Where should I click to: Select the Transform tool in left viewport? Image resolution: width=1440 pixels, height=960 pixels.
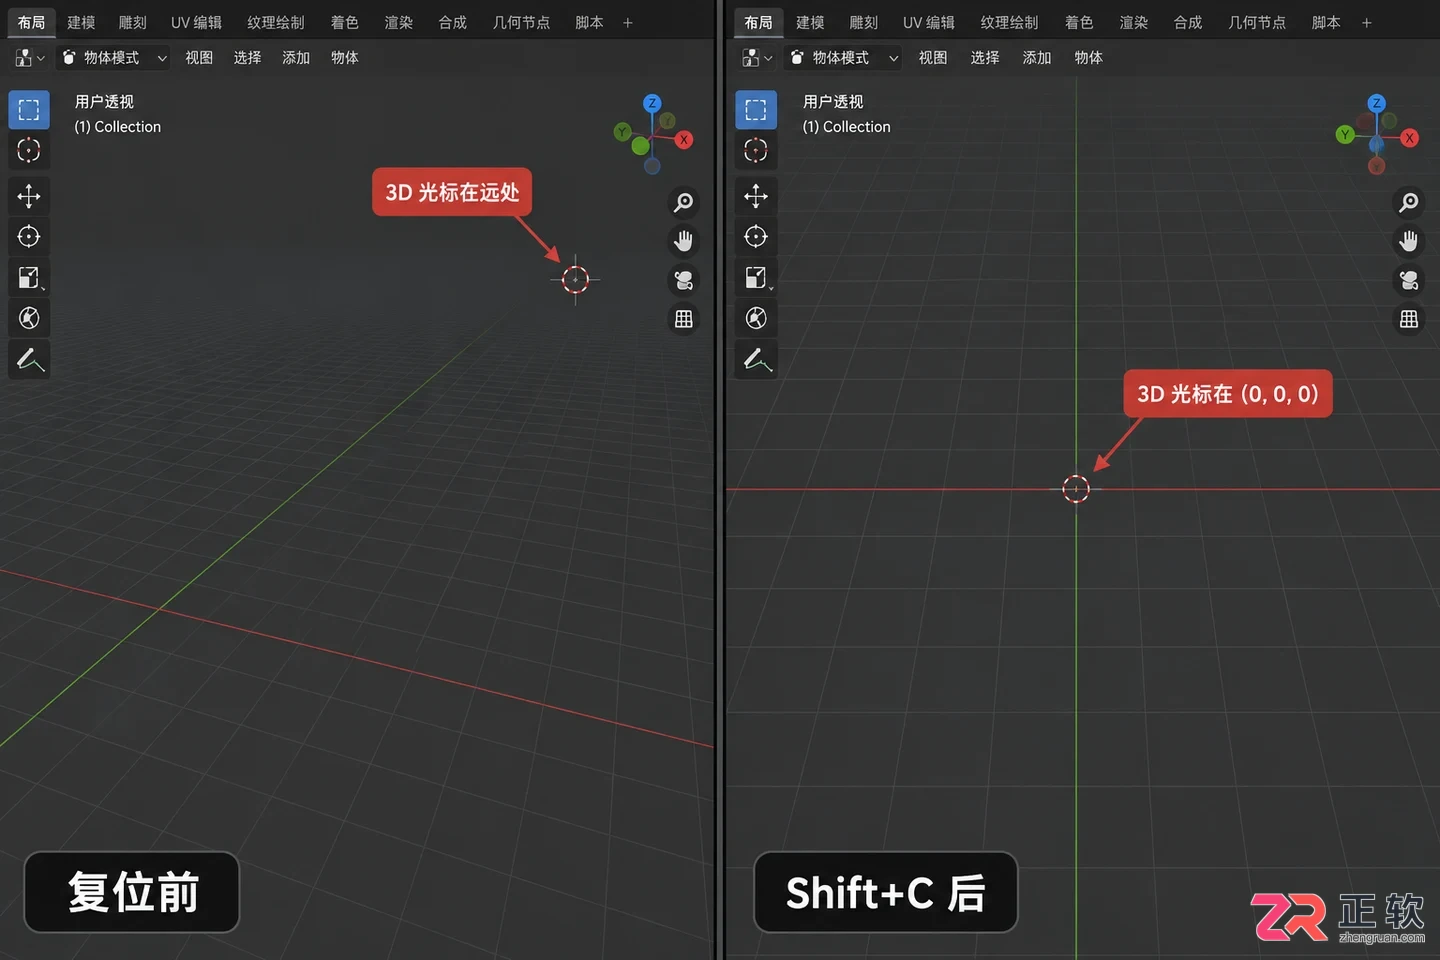click(29, 318)
